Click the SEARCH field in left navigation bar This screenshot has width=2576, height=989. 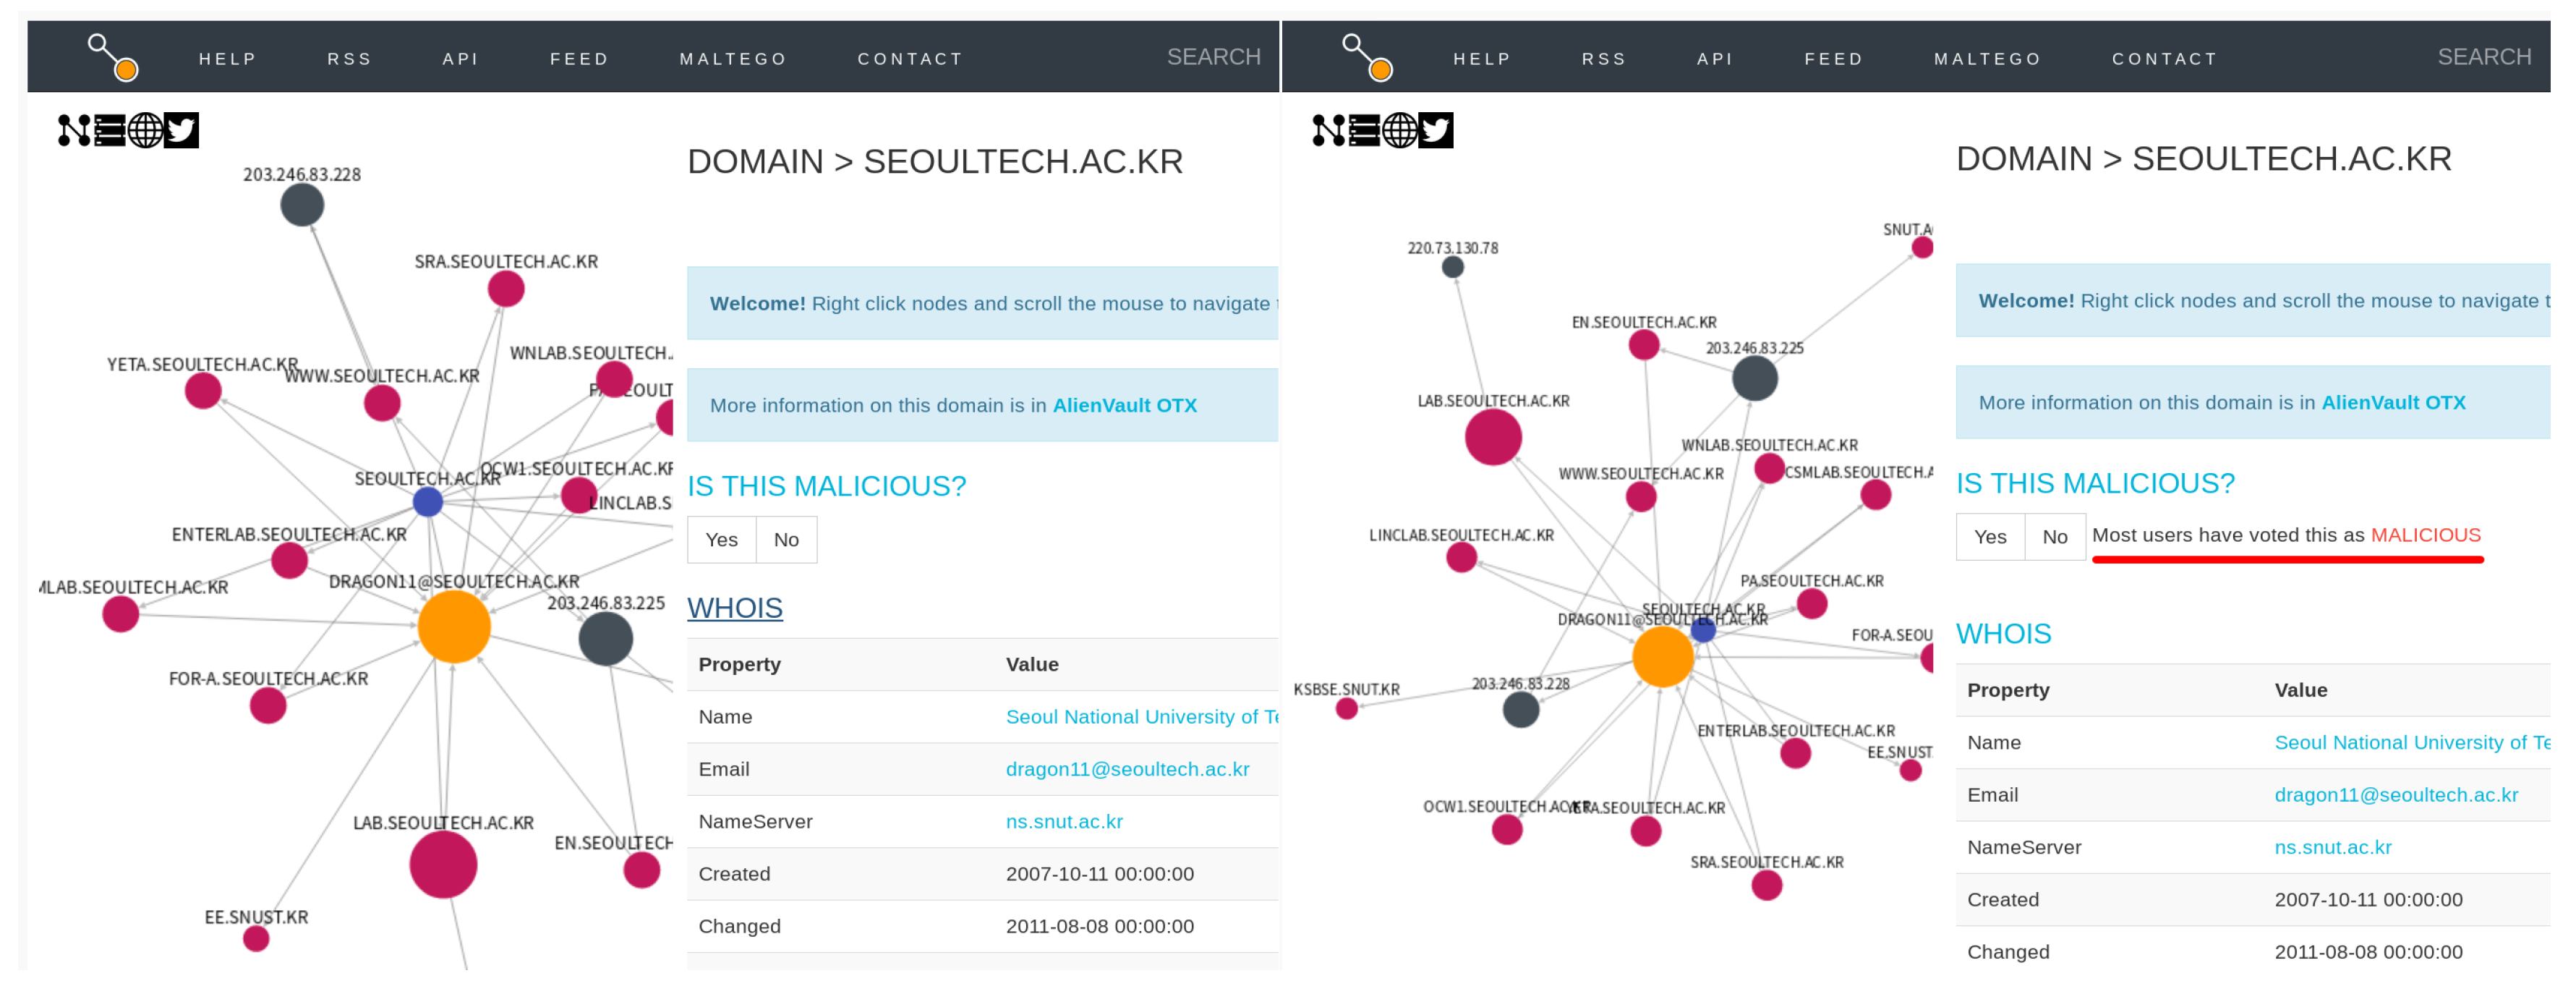[1213, 57]
